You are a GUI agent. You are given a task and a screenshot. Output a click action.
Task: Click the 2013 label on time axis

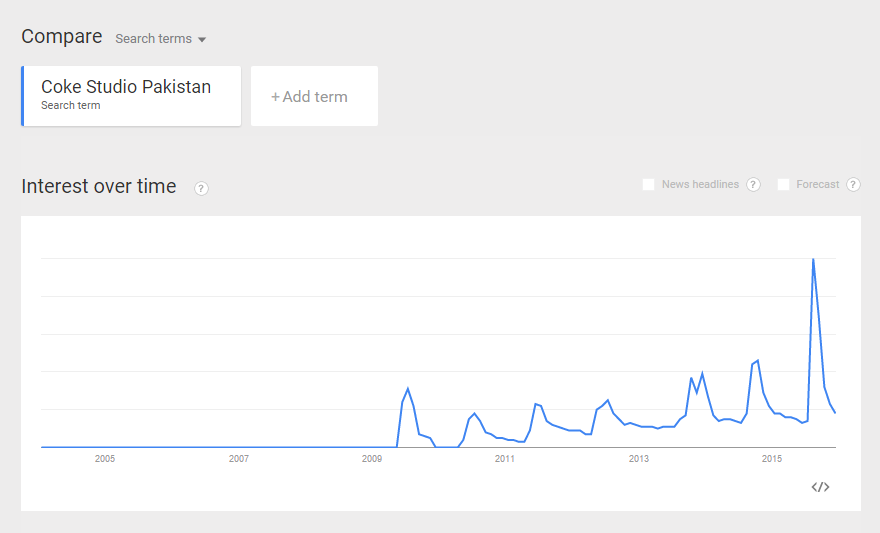(x=639, y=459)
